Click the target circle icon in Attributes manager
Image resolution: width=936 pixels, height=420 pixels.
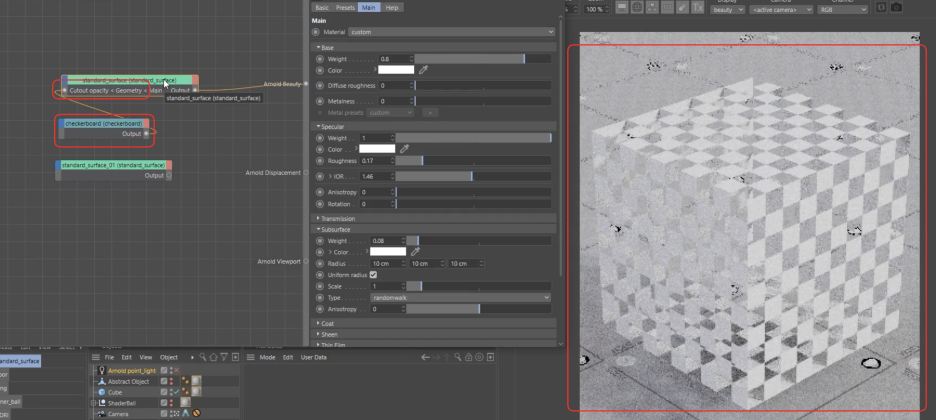[479, 357]
